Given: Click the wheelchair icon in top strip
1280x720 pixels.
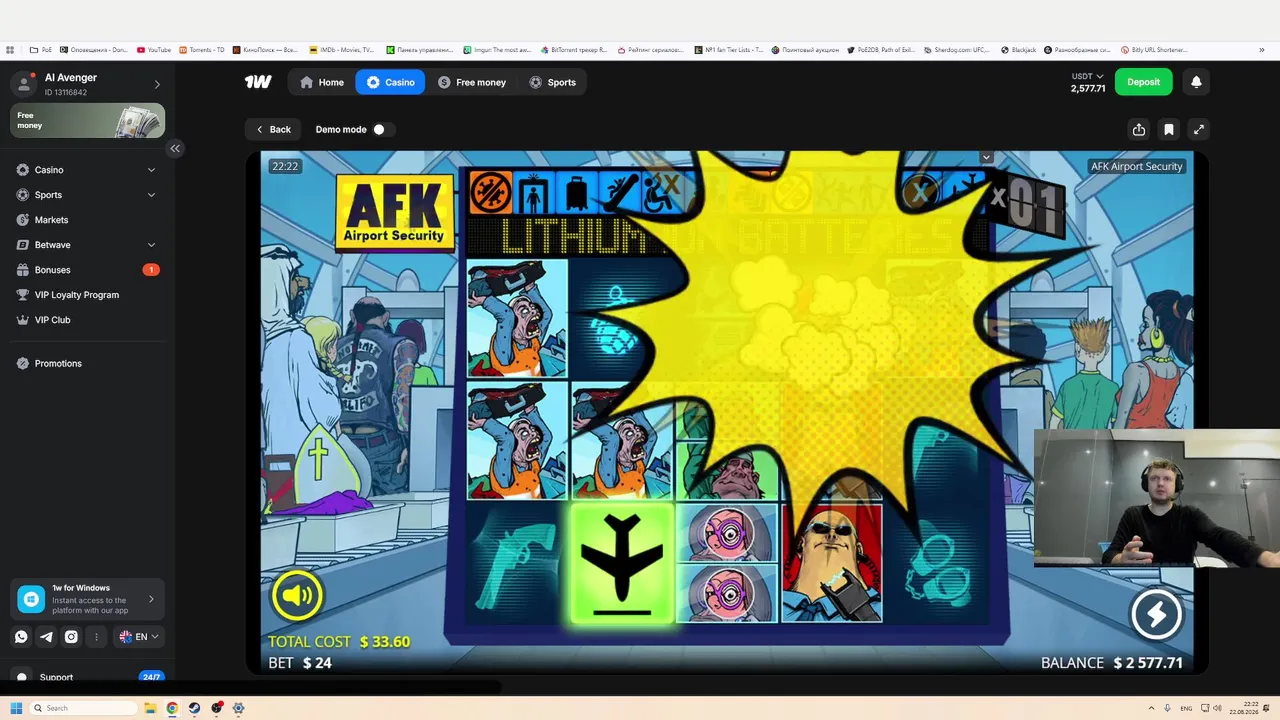Looking at the screenshot, I should click(660, 192).
